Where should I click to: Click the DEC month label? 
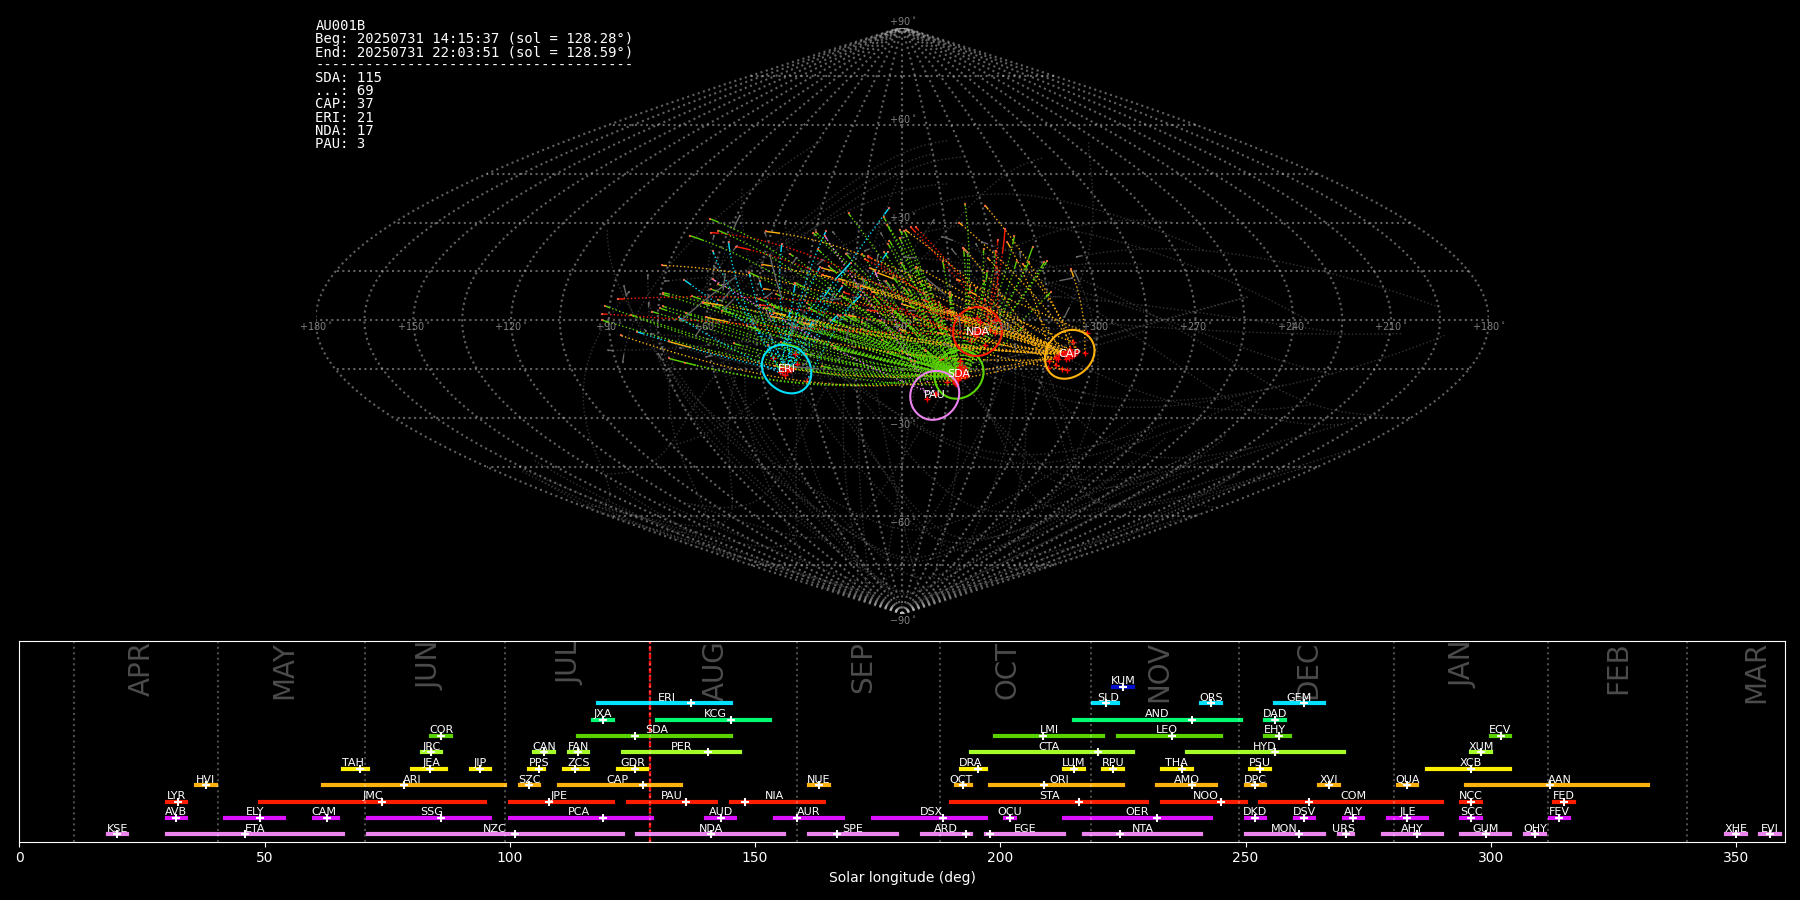click(1308, 672)
